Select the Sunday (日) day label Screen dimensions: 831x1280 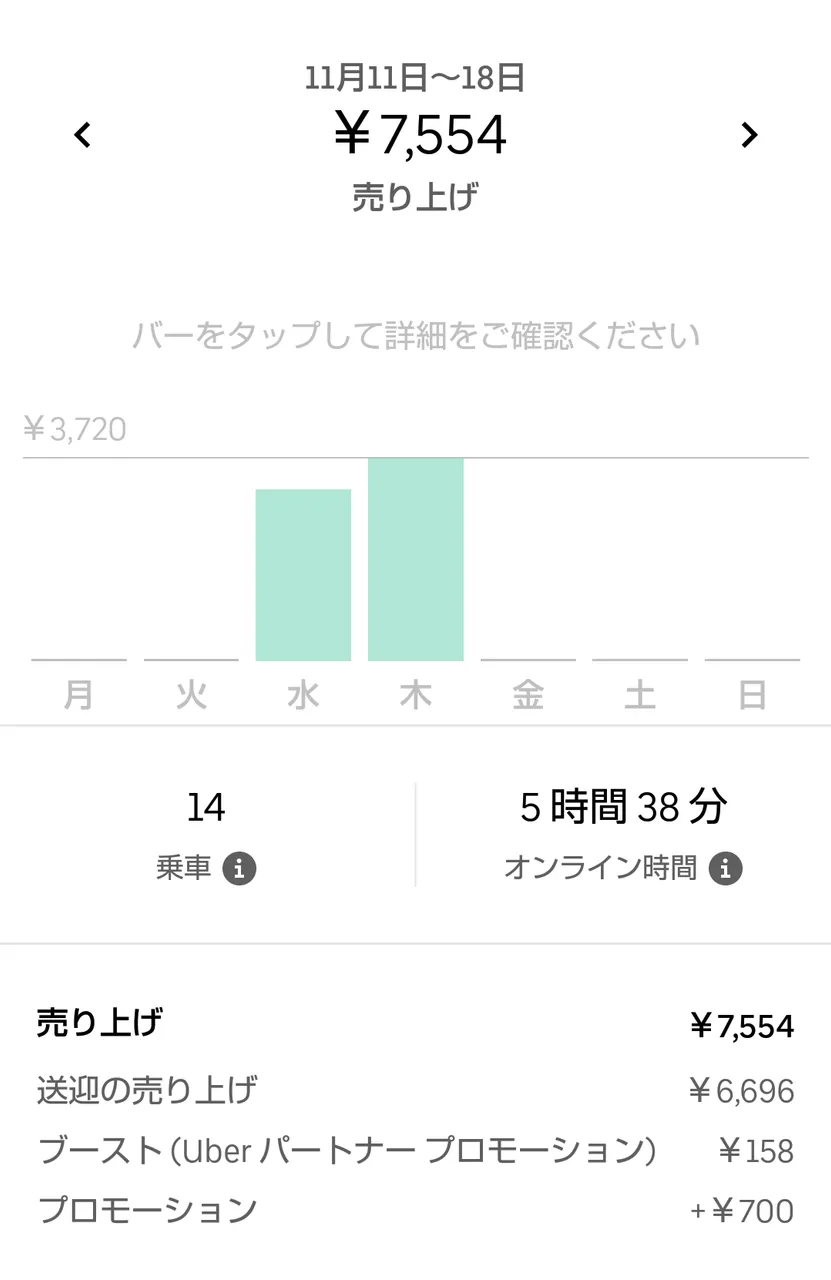pos(752,695)
